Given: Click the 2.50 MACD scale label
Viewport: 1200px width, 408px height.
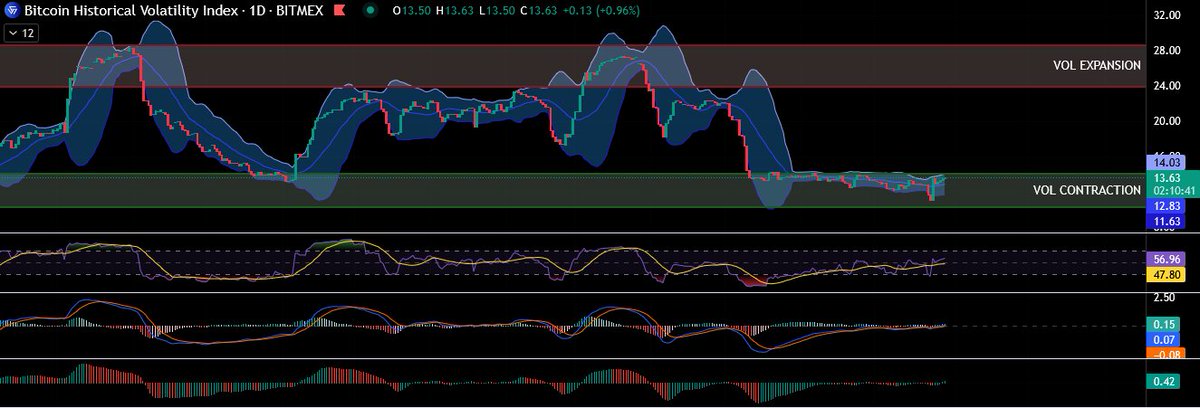Looking at the screenshot, I should 1164,298.
